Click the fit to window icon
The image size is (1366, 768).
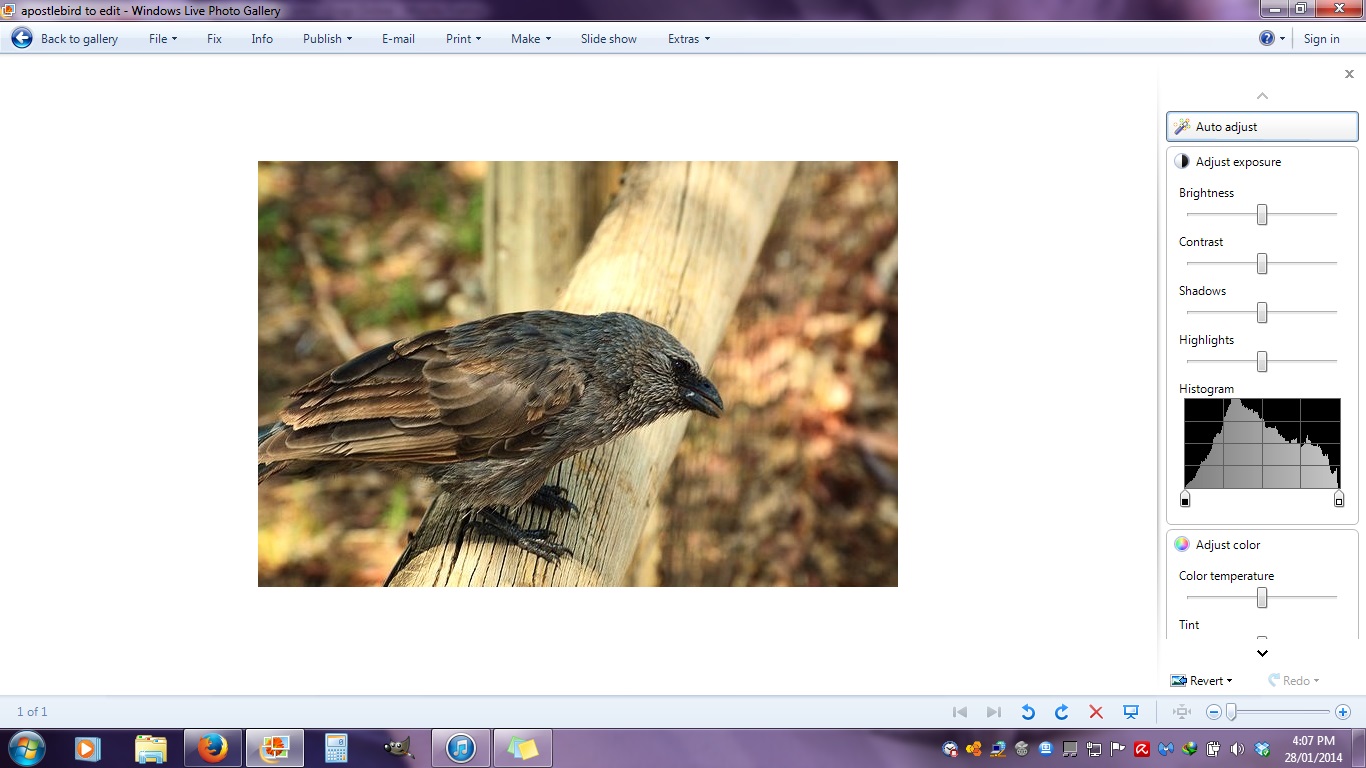pyautogui.click(x=1182, y=712)
